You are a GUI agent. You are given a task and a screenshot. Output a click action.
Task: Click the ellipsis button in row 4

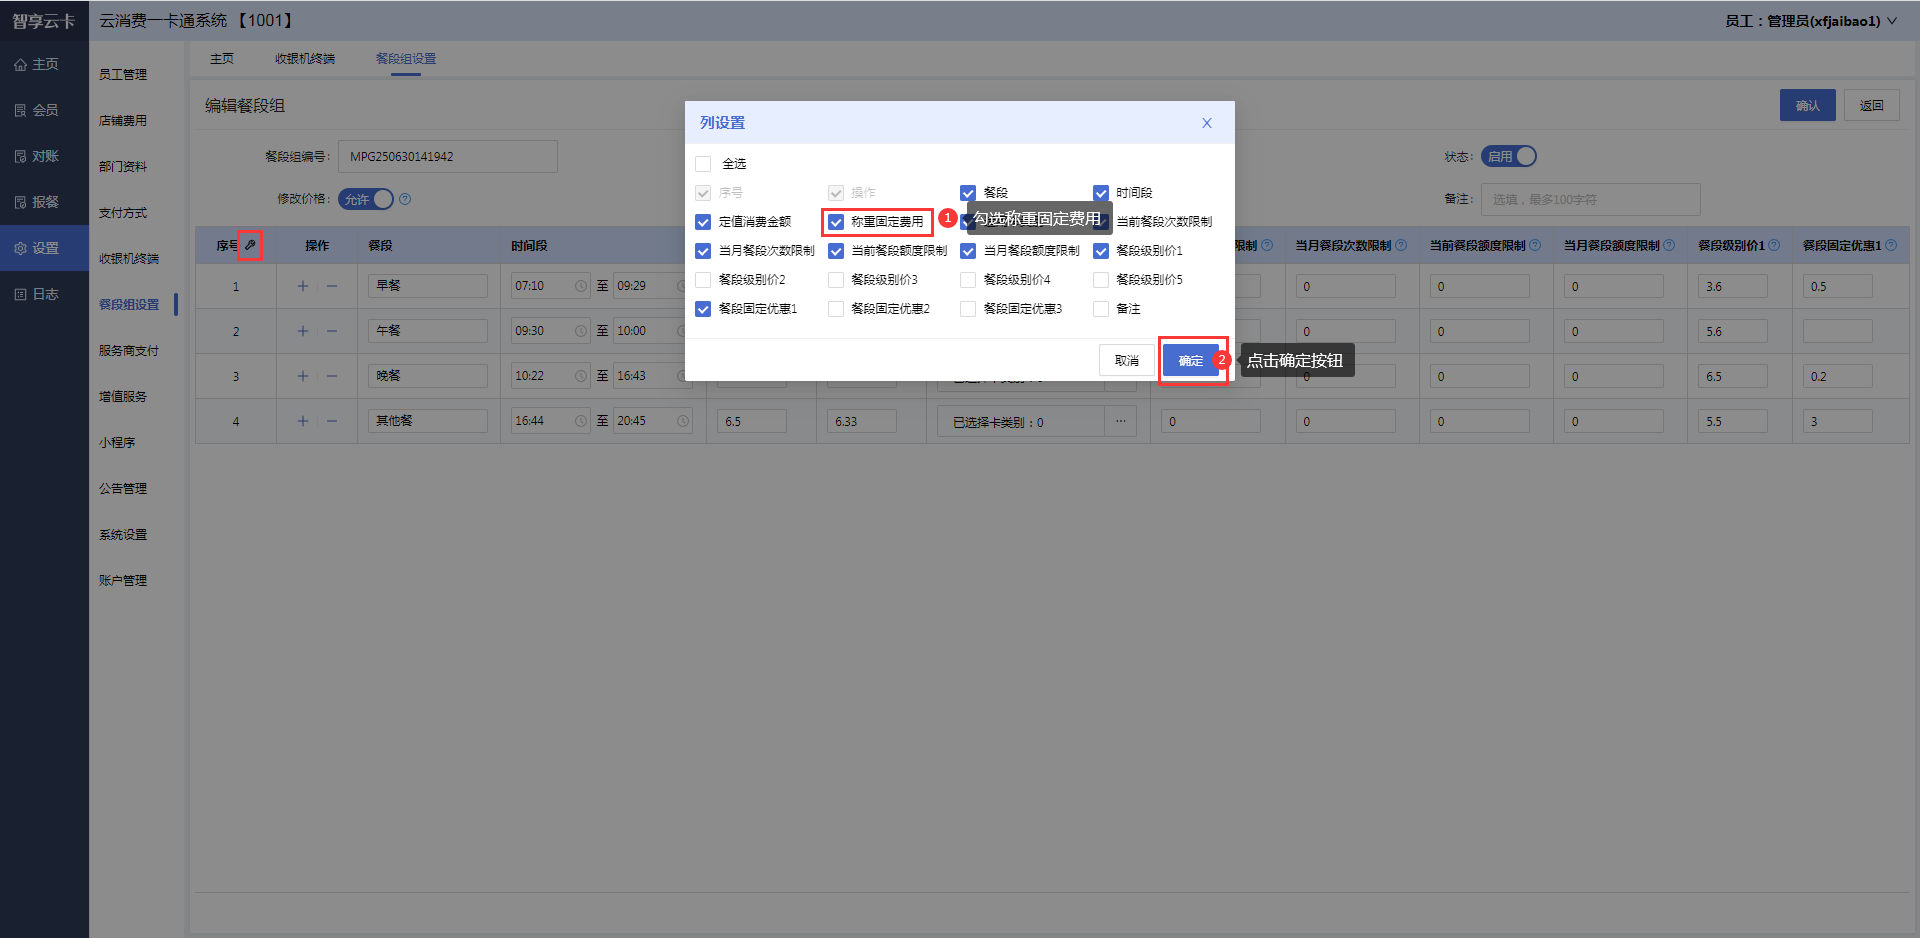point(1120,421)
